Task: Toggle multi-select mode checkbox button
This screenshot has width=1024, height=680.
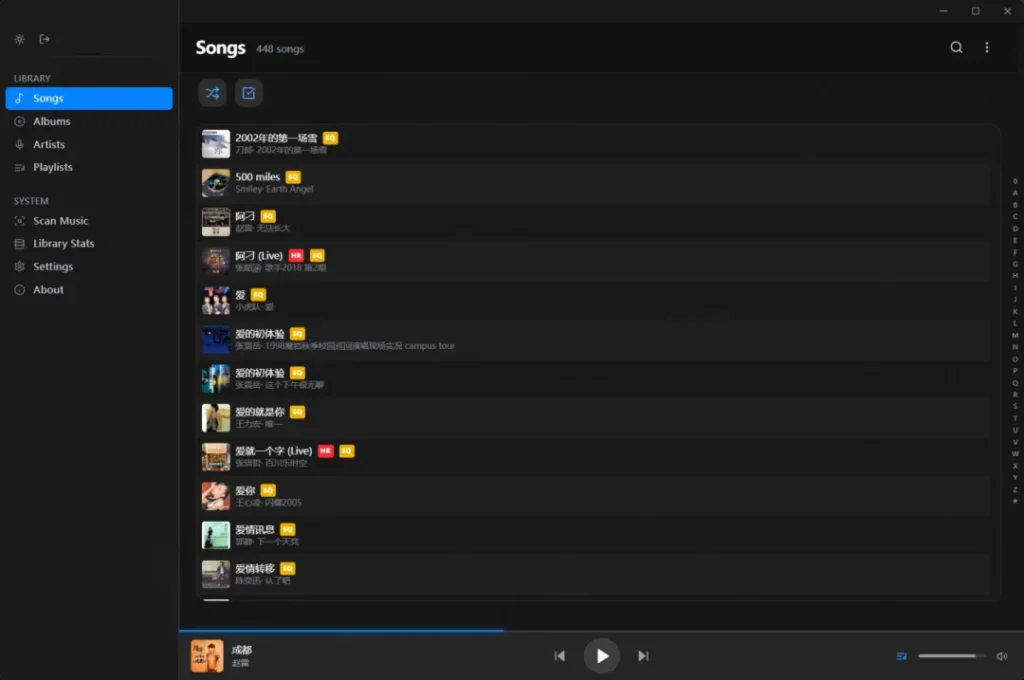Action: 249,93
